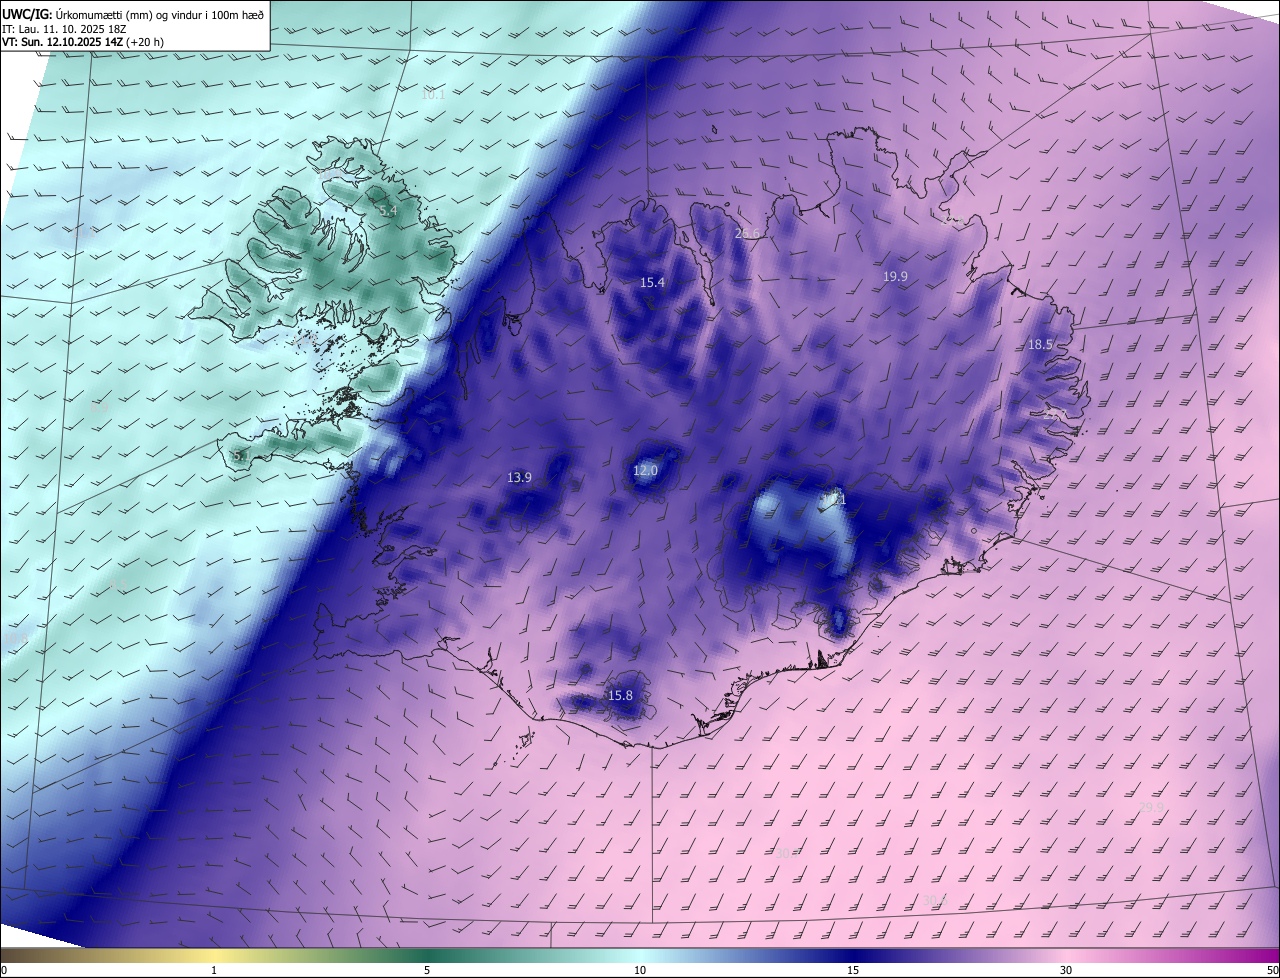This screenshot has width=1280, height=978.
Task: Click the 50 tick label on the colour scale
Action: (1272, 970)
